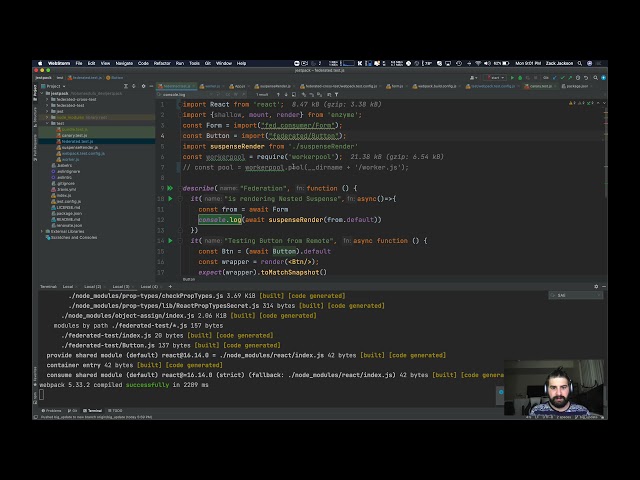Image resolution: width=640 pixels, height=480 pixels.
Task: Expand the federated-cross-test folder
Action: [x=47, y=99]
